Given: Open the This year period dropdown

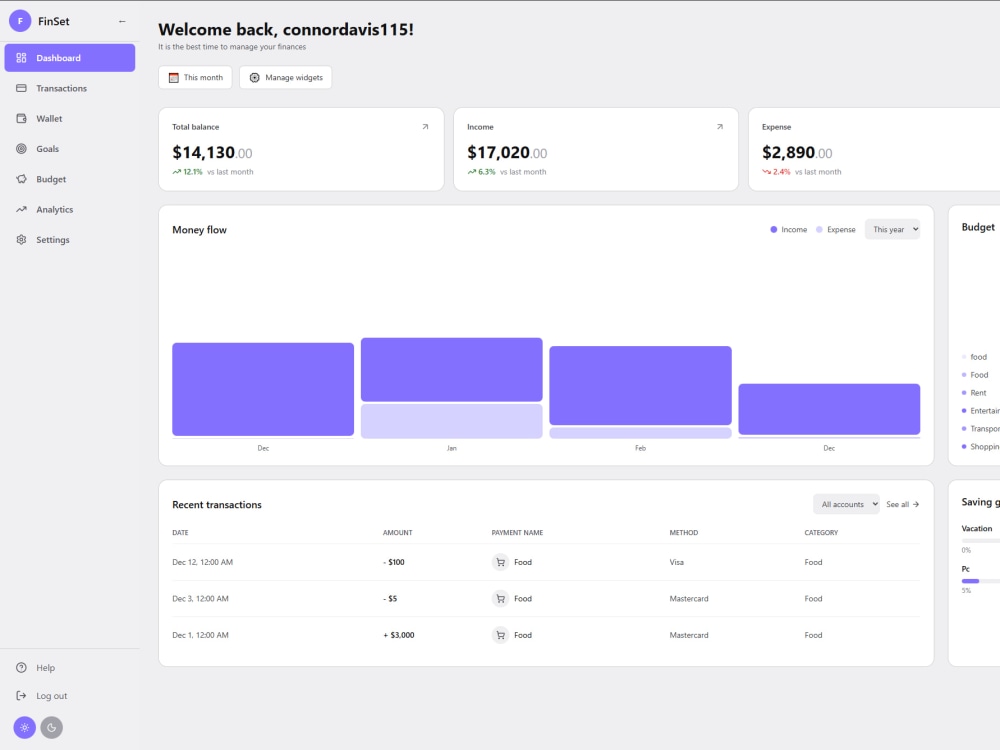Looking at the screenshot, I should tap(892, 230).
